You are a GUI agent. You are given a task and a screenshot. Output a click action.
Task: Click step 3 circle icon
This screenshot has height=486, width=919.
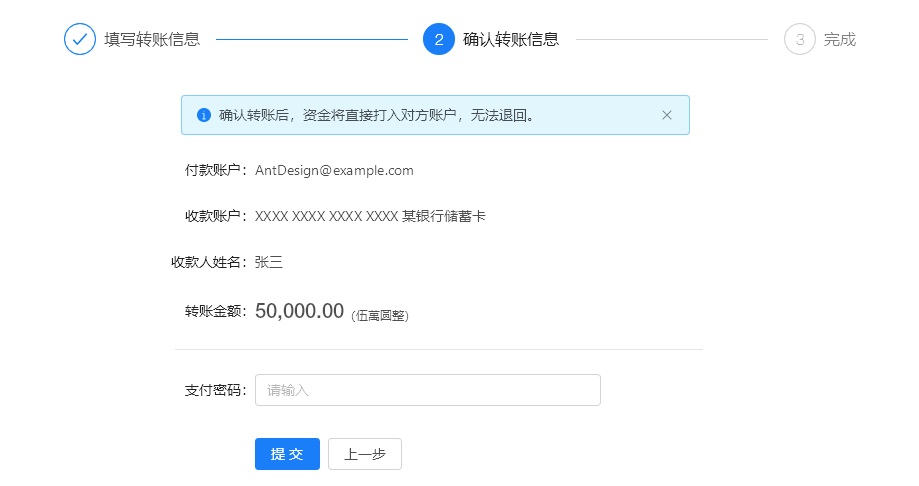(800, 39)
